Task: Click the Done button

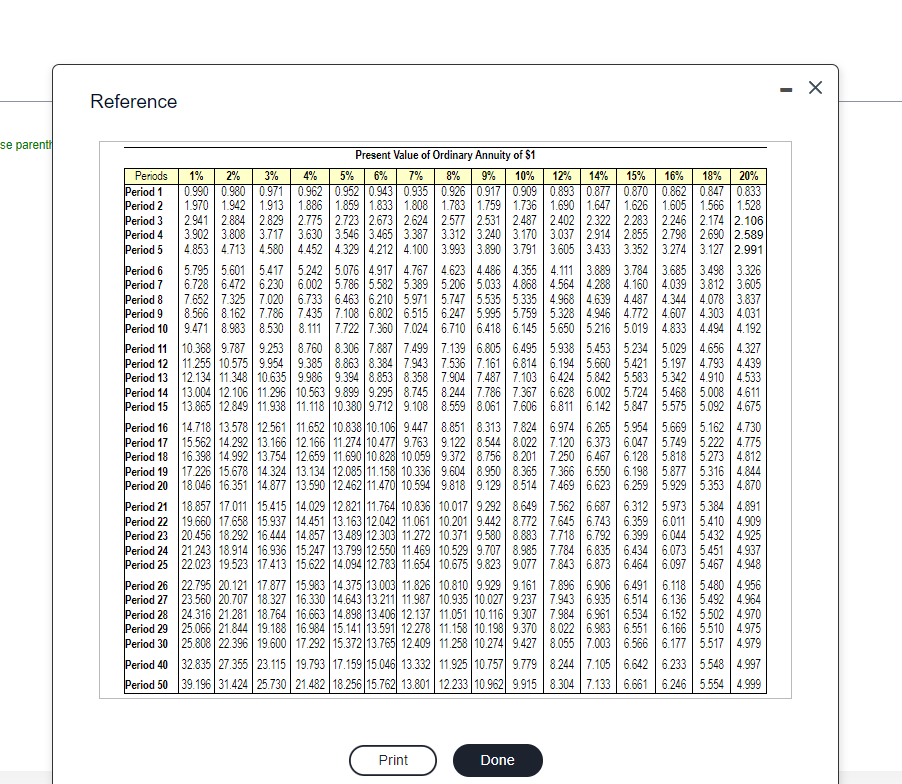Action: (497, 760)
